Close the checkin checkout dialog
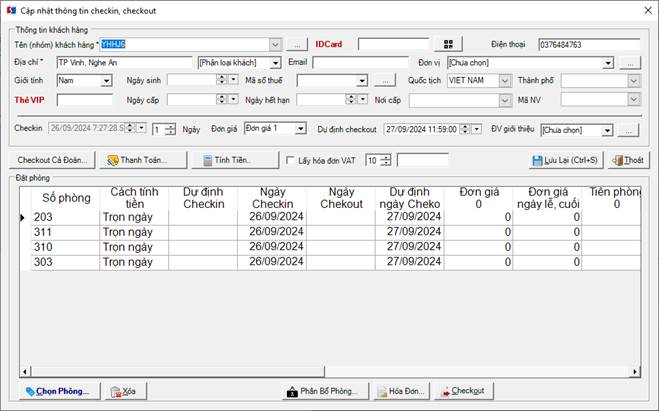This screenshot has width=659, height=411. click(x=648, y=11)
